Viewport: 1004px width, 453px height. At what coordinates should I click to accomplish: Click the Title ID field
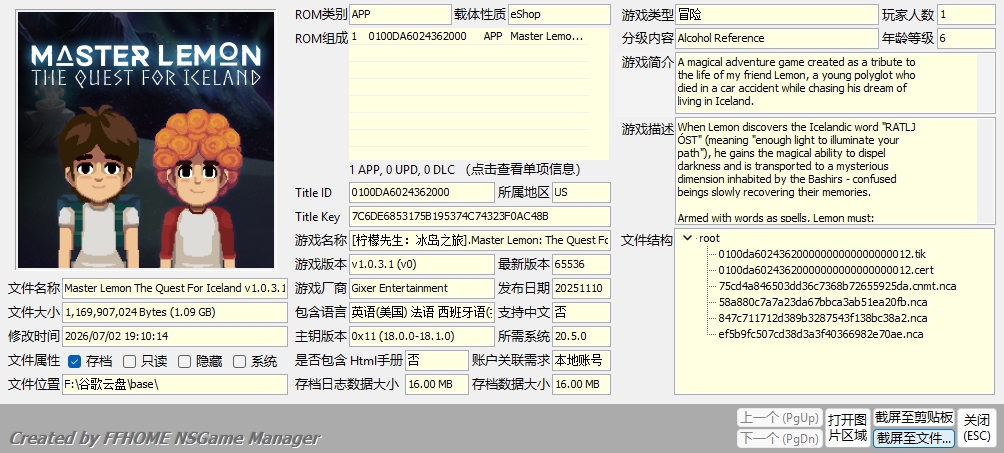pyautogui.click(x=422, y=192)
